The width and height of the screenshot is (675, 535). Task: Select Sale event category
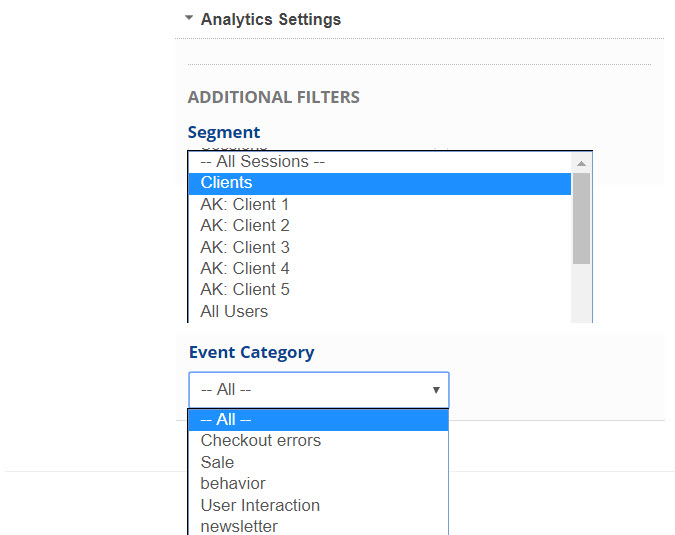(x=217, y=462)
